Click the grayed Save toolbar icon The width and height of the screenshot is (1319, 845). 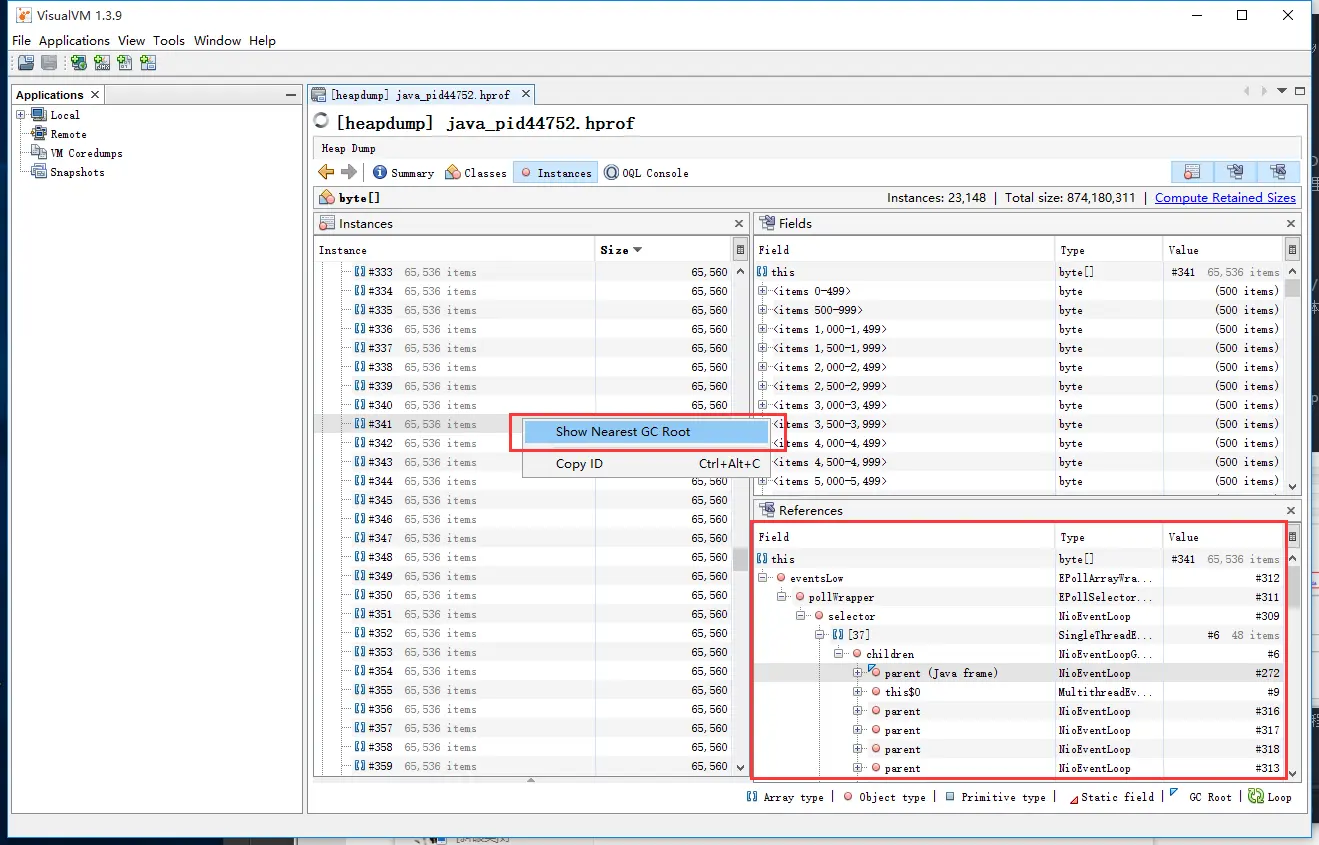pos(48,63)
